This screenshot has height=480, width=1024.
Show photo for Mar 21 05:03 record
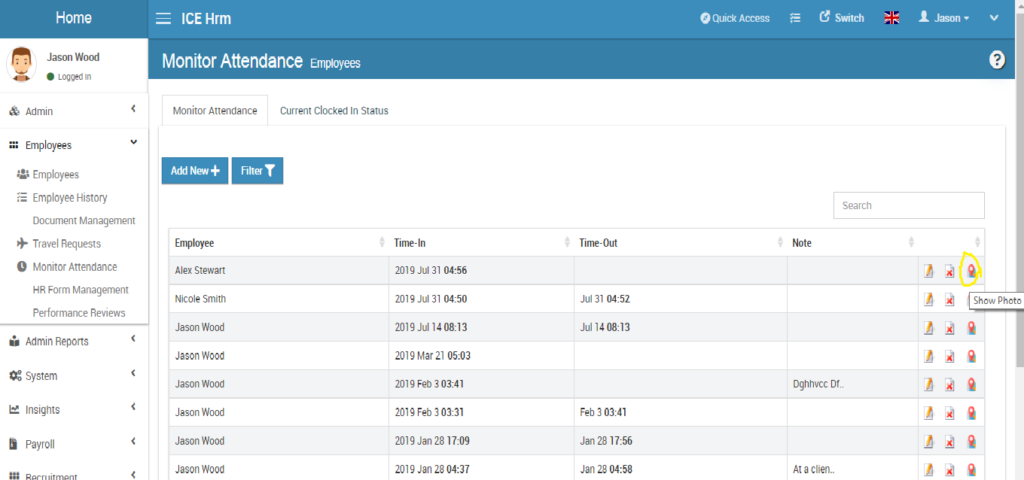971,356
